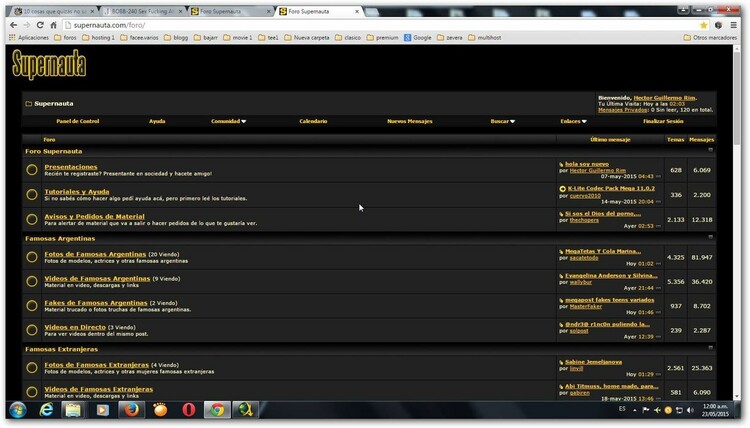Click the browser forward arrow
This screenshot has height=428, width=750.
[27, 25]
